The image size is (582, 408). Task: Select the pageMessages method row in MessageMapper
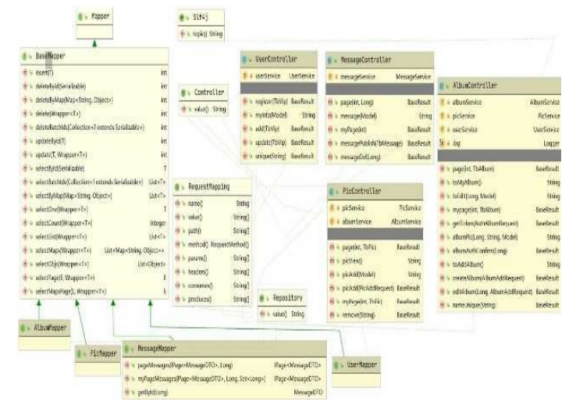tap(225, 365)
